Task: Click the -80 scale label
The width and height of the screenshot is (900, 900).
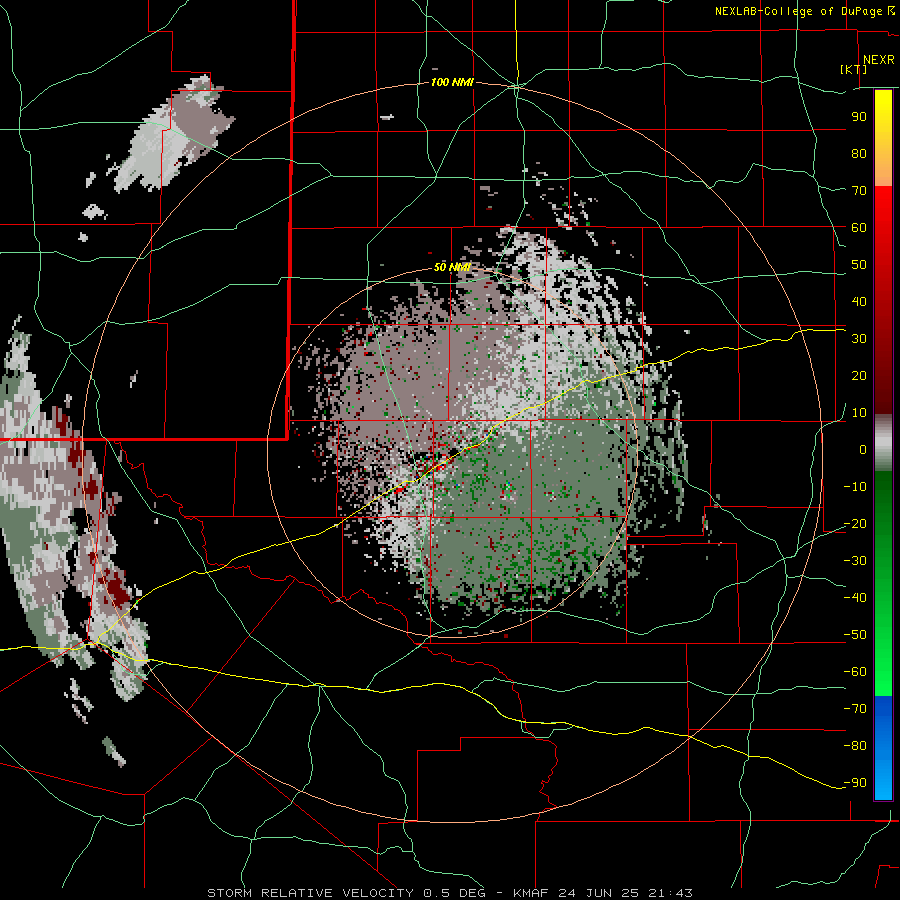Action: coord(855,746)
